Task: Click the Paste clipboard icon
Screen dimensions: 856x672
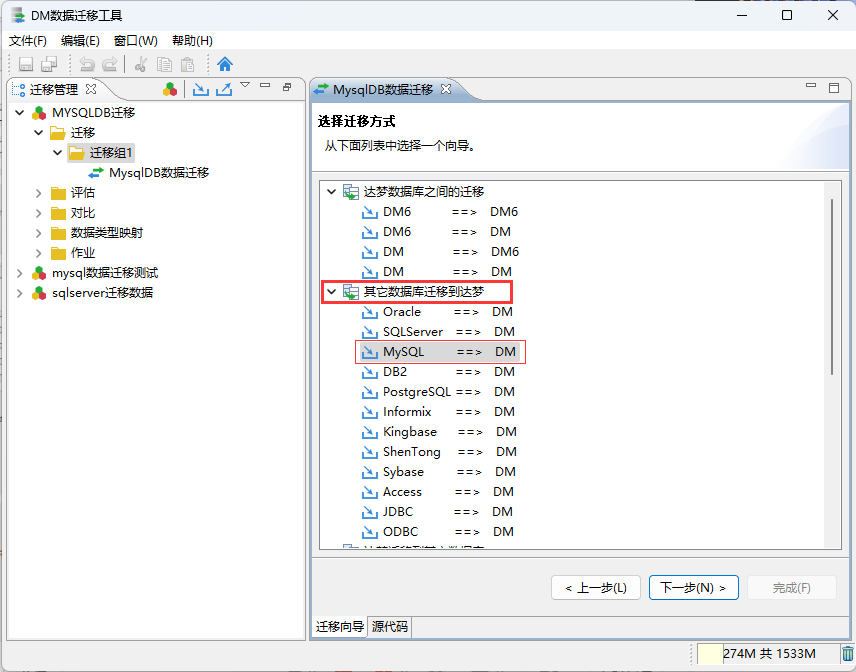Action: tap(187, 64)
